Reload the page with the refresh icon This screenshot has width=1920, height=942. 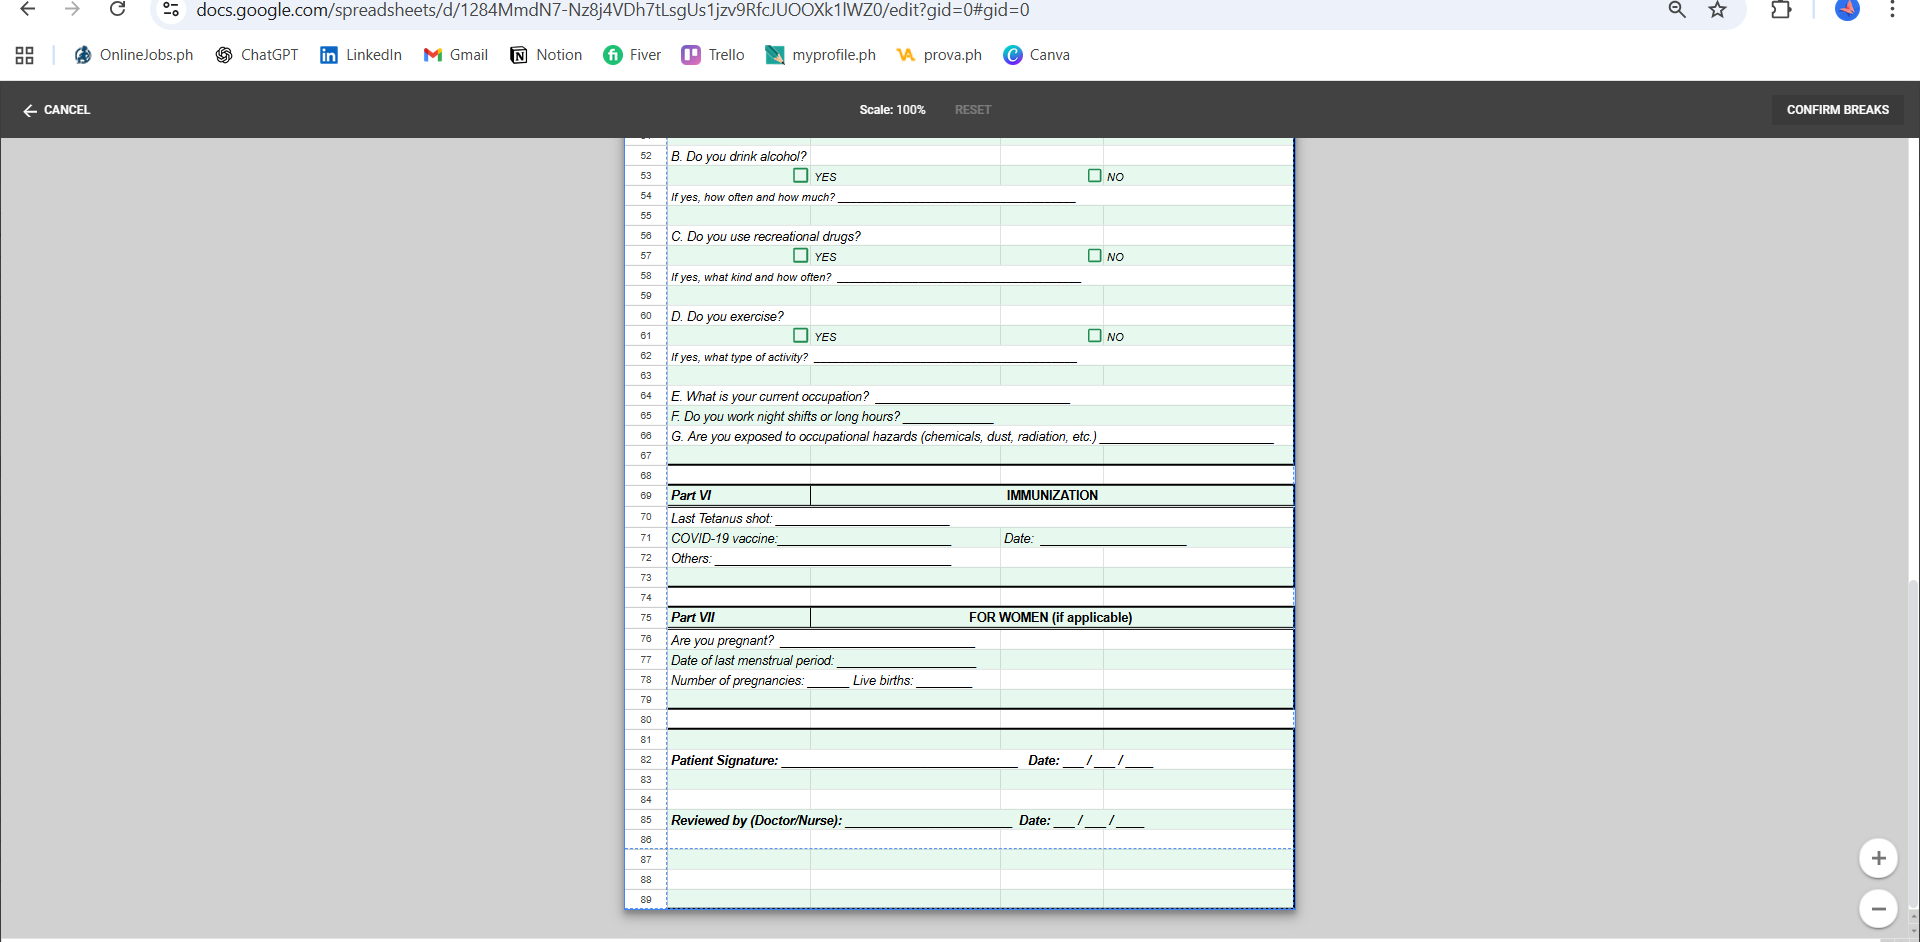(117, 10)
